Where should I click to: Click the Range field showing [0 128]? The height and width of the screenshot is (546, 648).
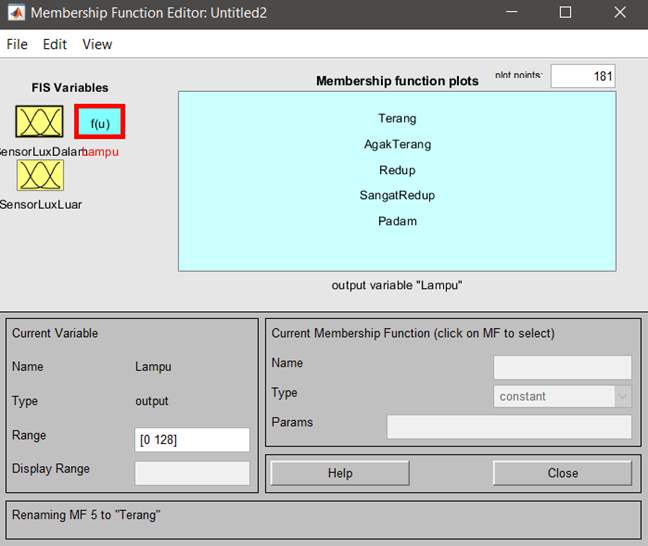[x=192, y=440]
